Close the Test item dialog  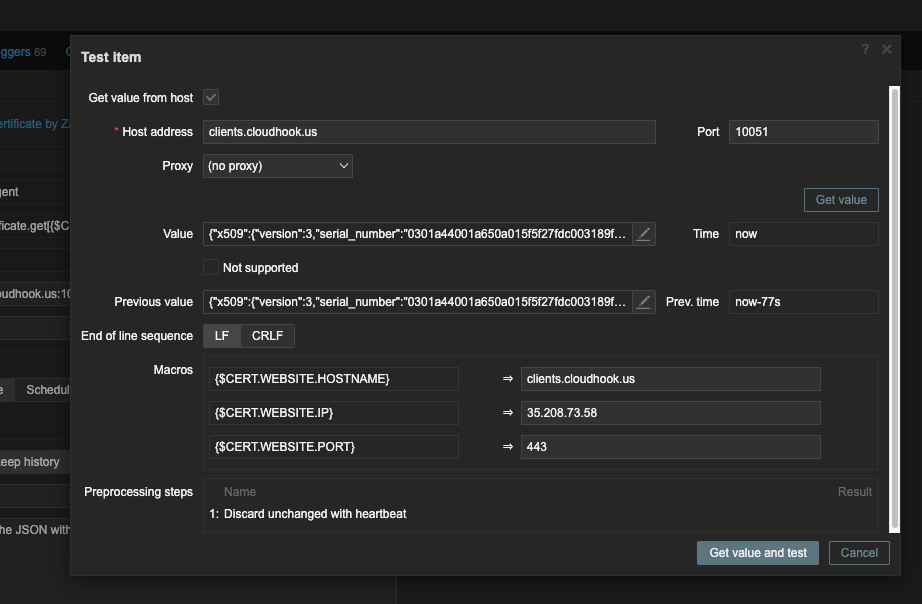pyautogui.click(x=886, y=49)
